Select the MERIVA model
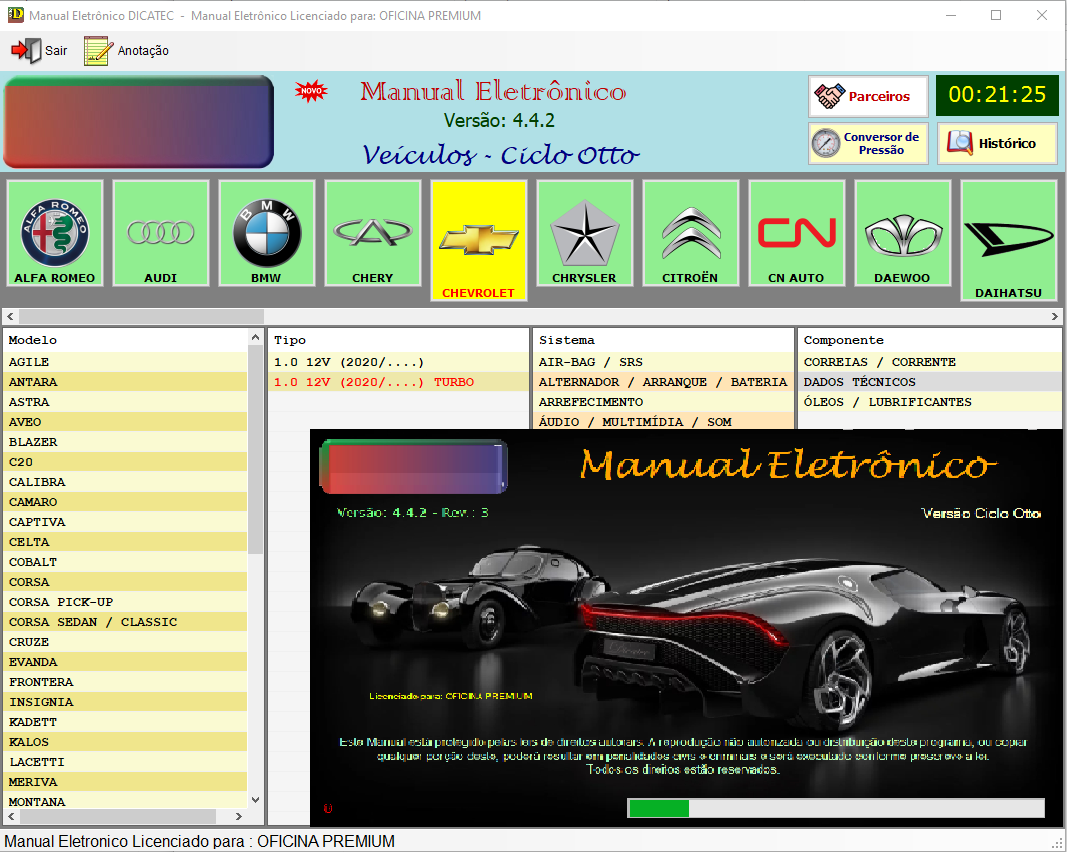Screen dimensions: 1067x852 coord(126,782)
